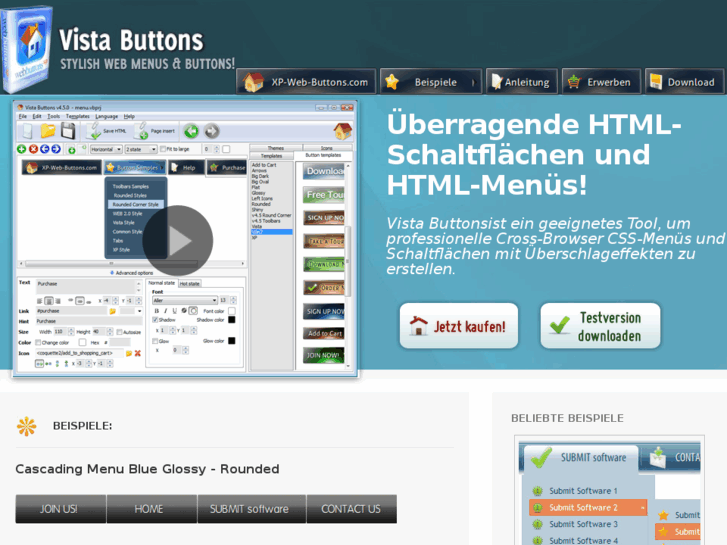Screen dimensions: 727x545
Task: Click the HOME sample menu button
Action: tap(152, 509)
